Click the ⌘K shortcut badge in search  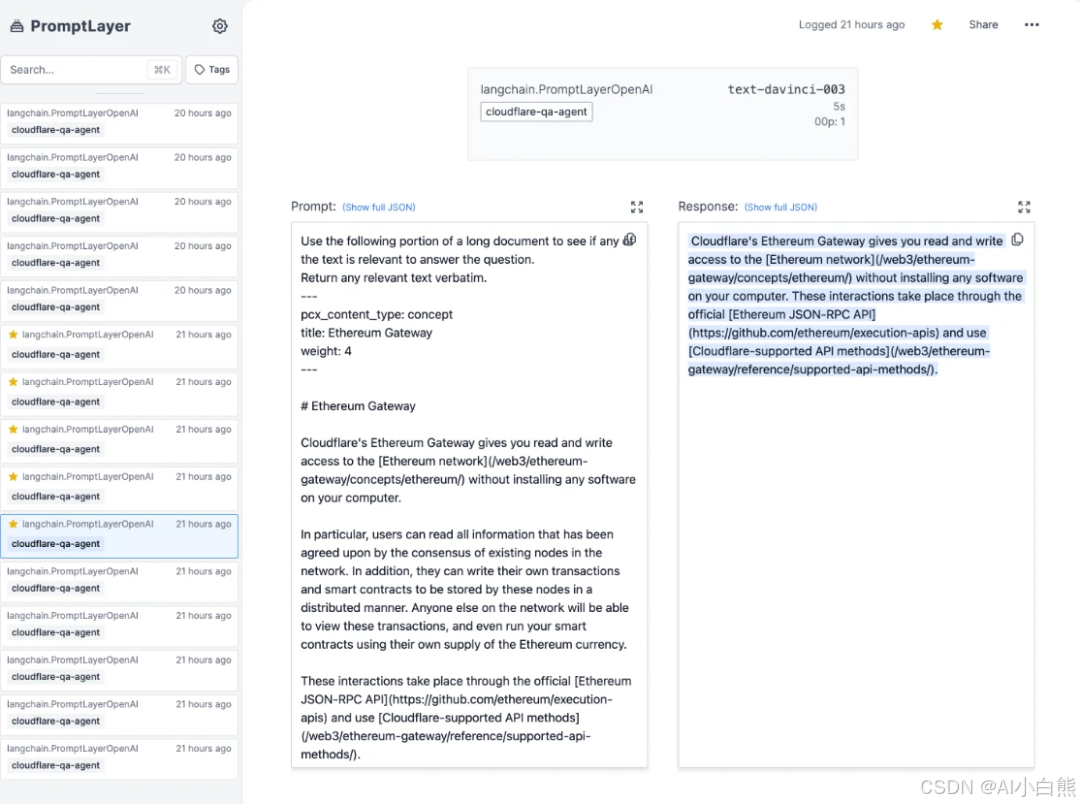(x=162, y=70)
